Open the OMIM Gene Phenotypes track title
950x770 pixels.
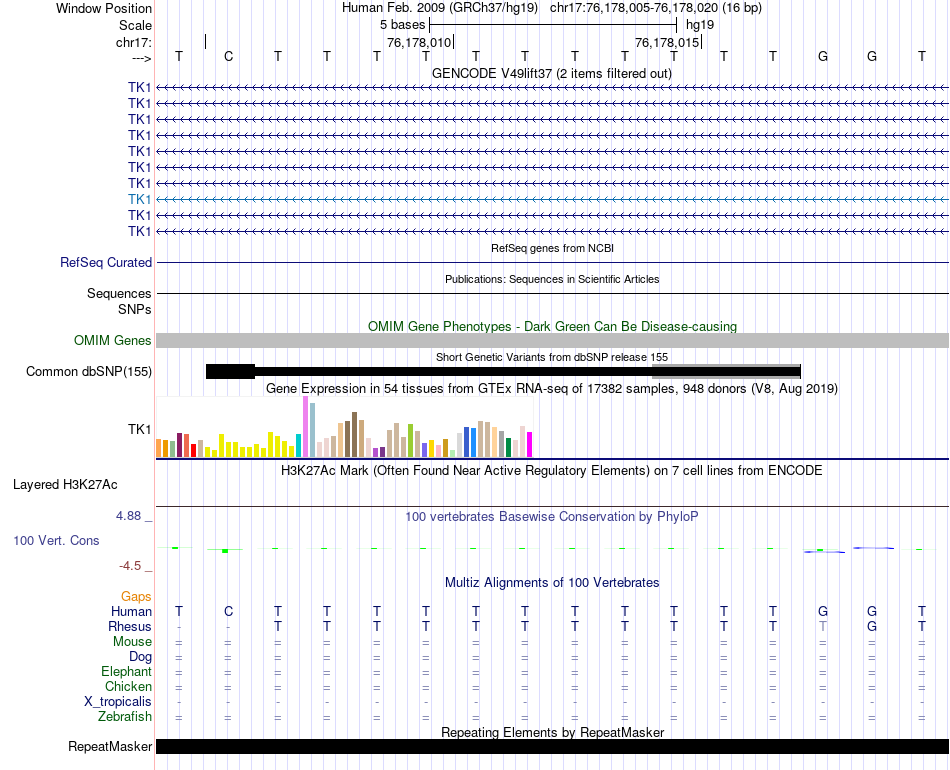coord(552,327)
